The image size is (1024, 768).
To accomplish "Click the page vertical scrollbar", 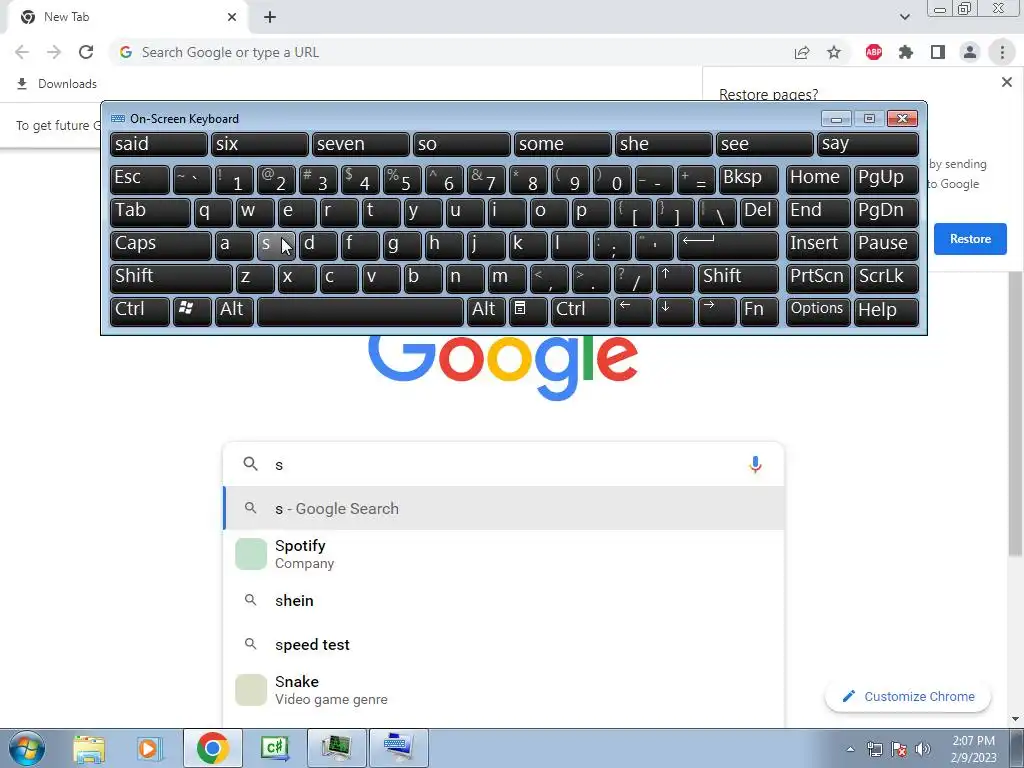I will (1015, 415).
